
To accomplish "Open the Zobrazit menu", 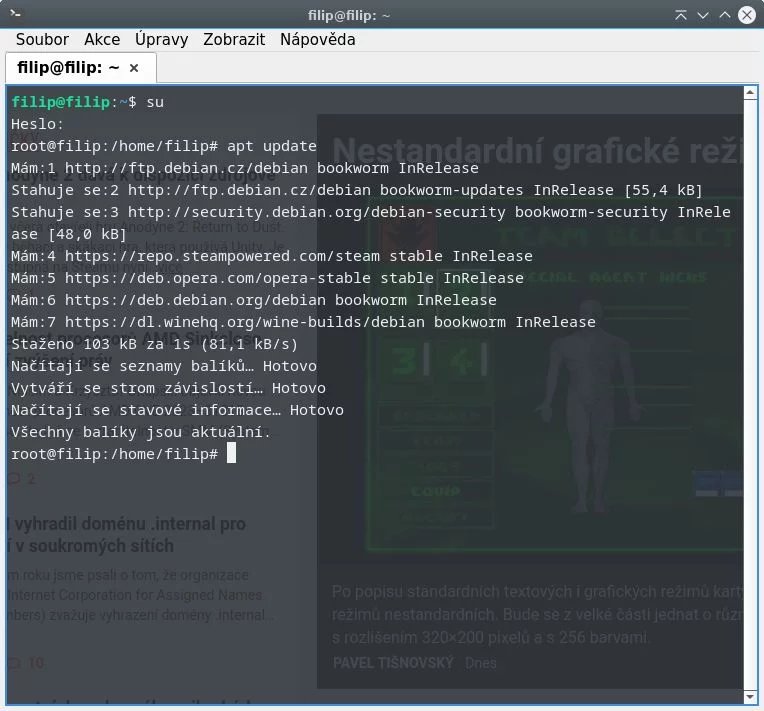I will [x=234, y=39].
